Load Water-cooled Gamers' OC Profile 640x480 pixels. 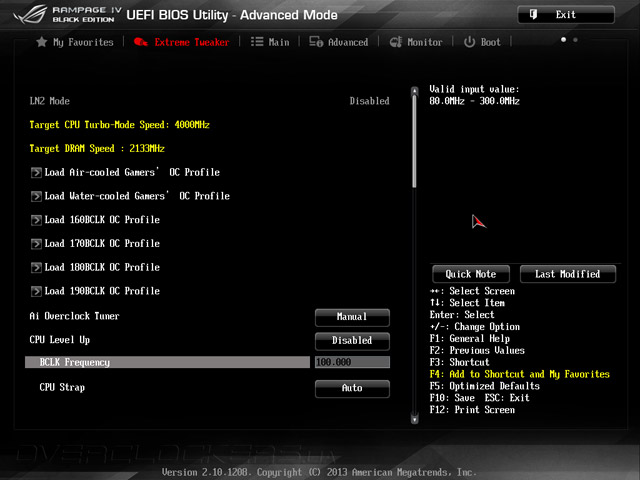coord(137,196)
